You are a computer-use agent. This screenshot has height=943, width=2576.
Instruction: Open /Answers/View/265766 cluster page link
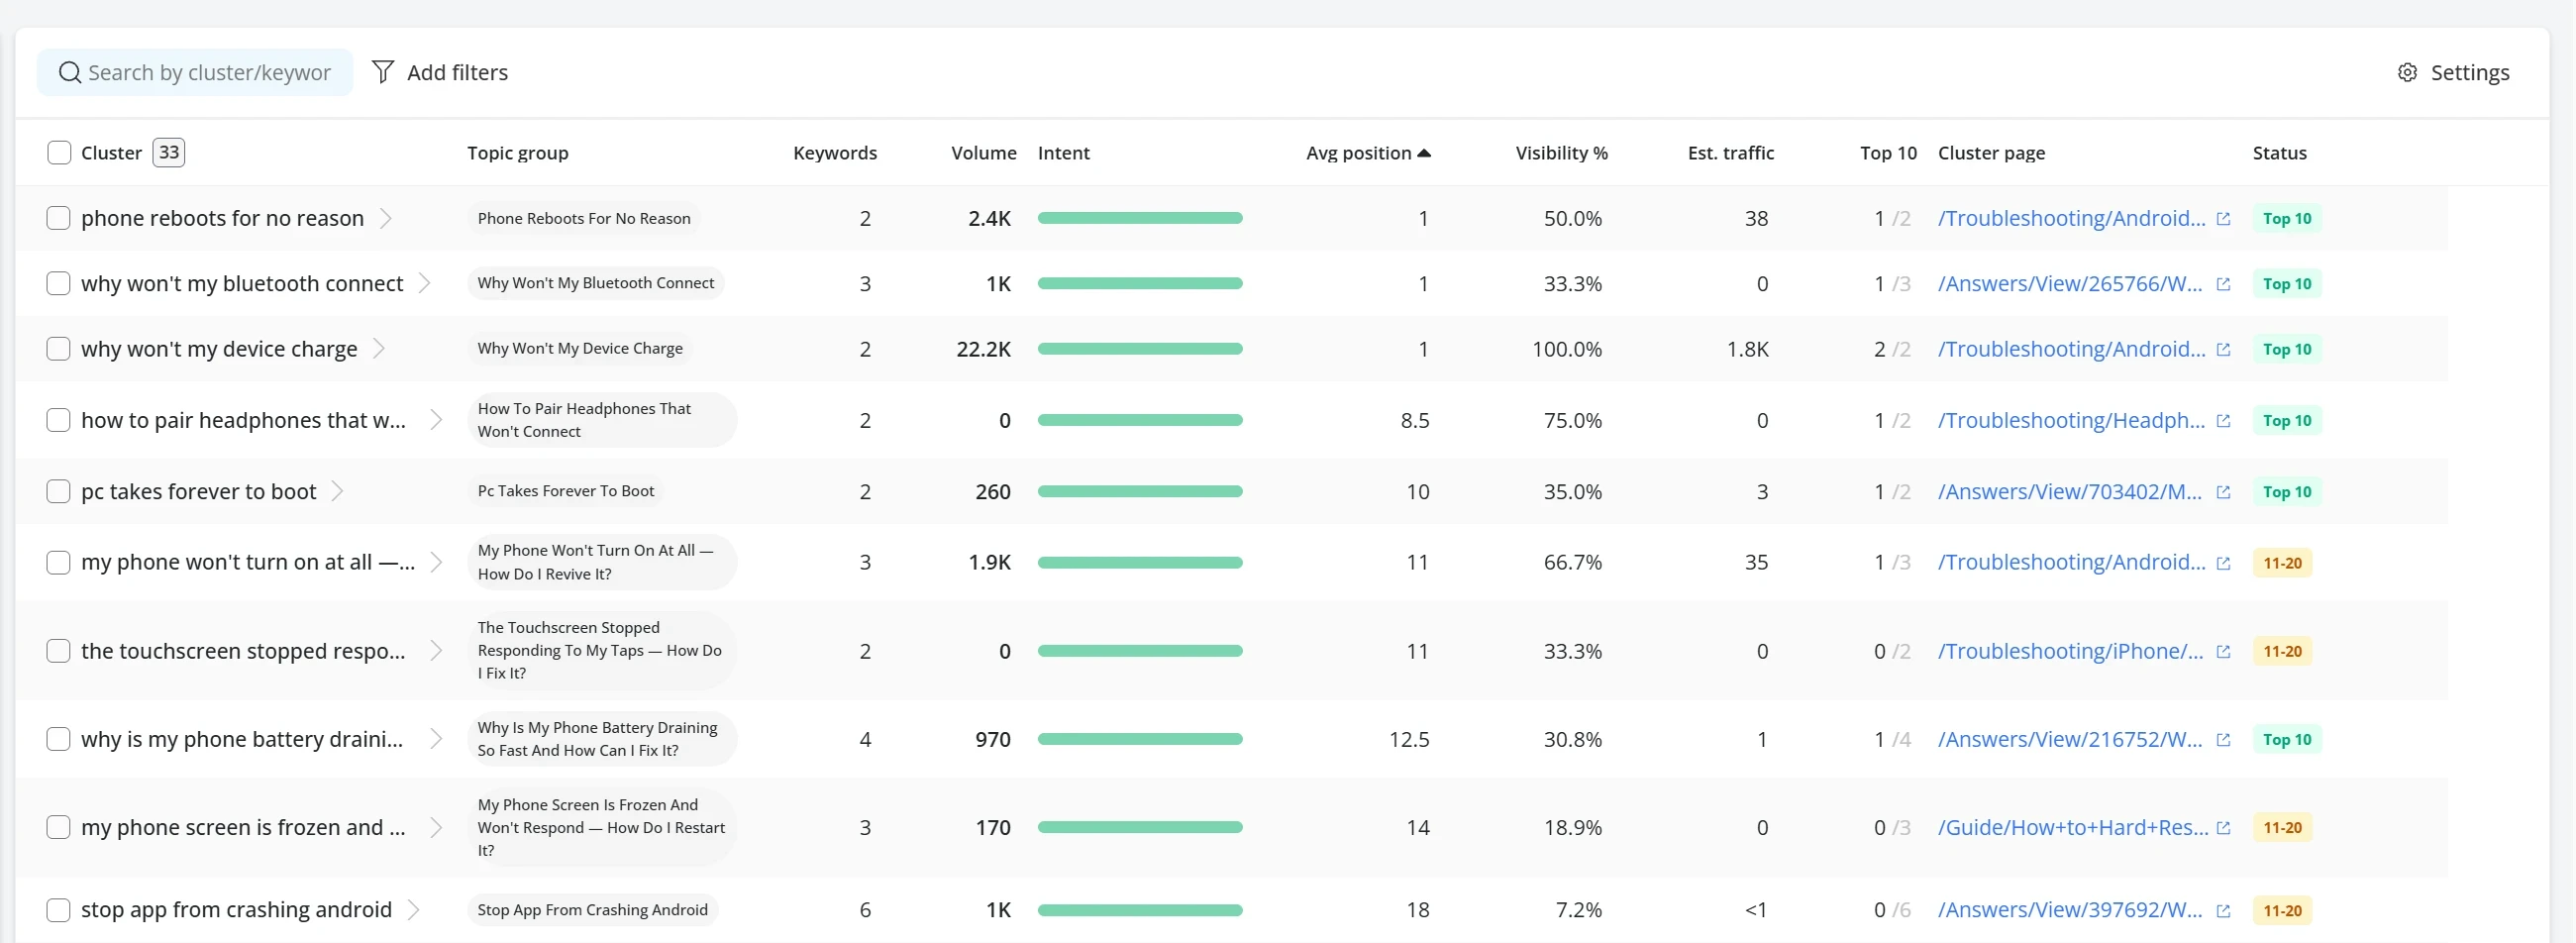[2070, 283]
